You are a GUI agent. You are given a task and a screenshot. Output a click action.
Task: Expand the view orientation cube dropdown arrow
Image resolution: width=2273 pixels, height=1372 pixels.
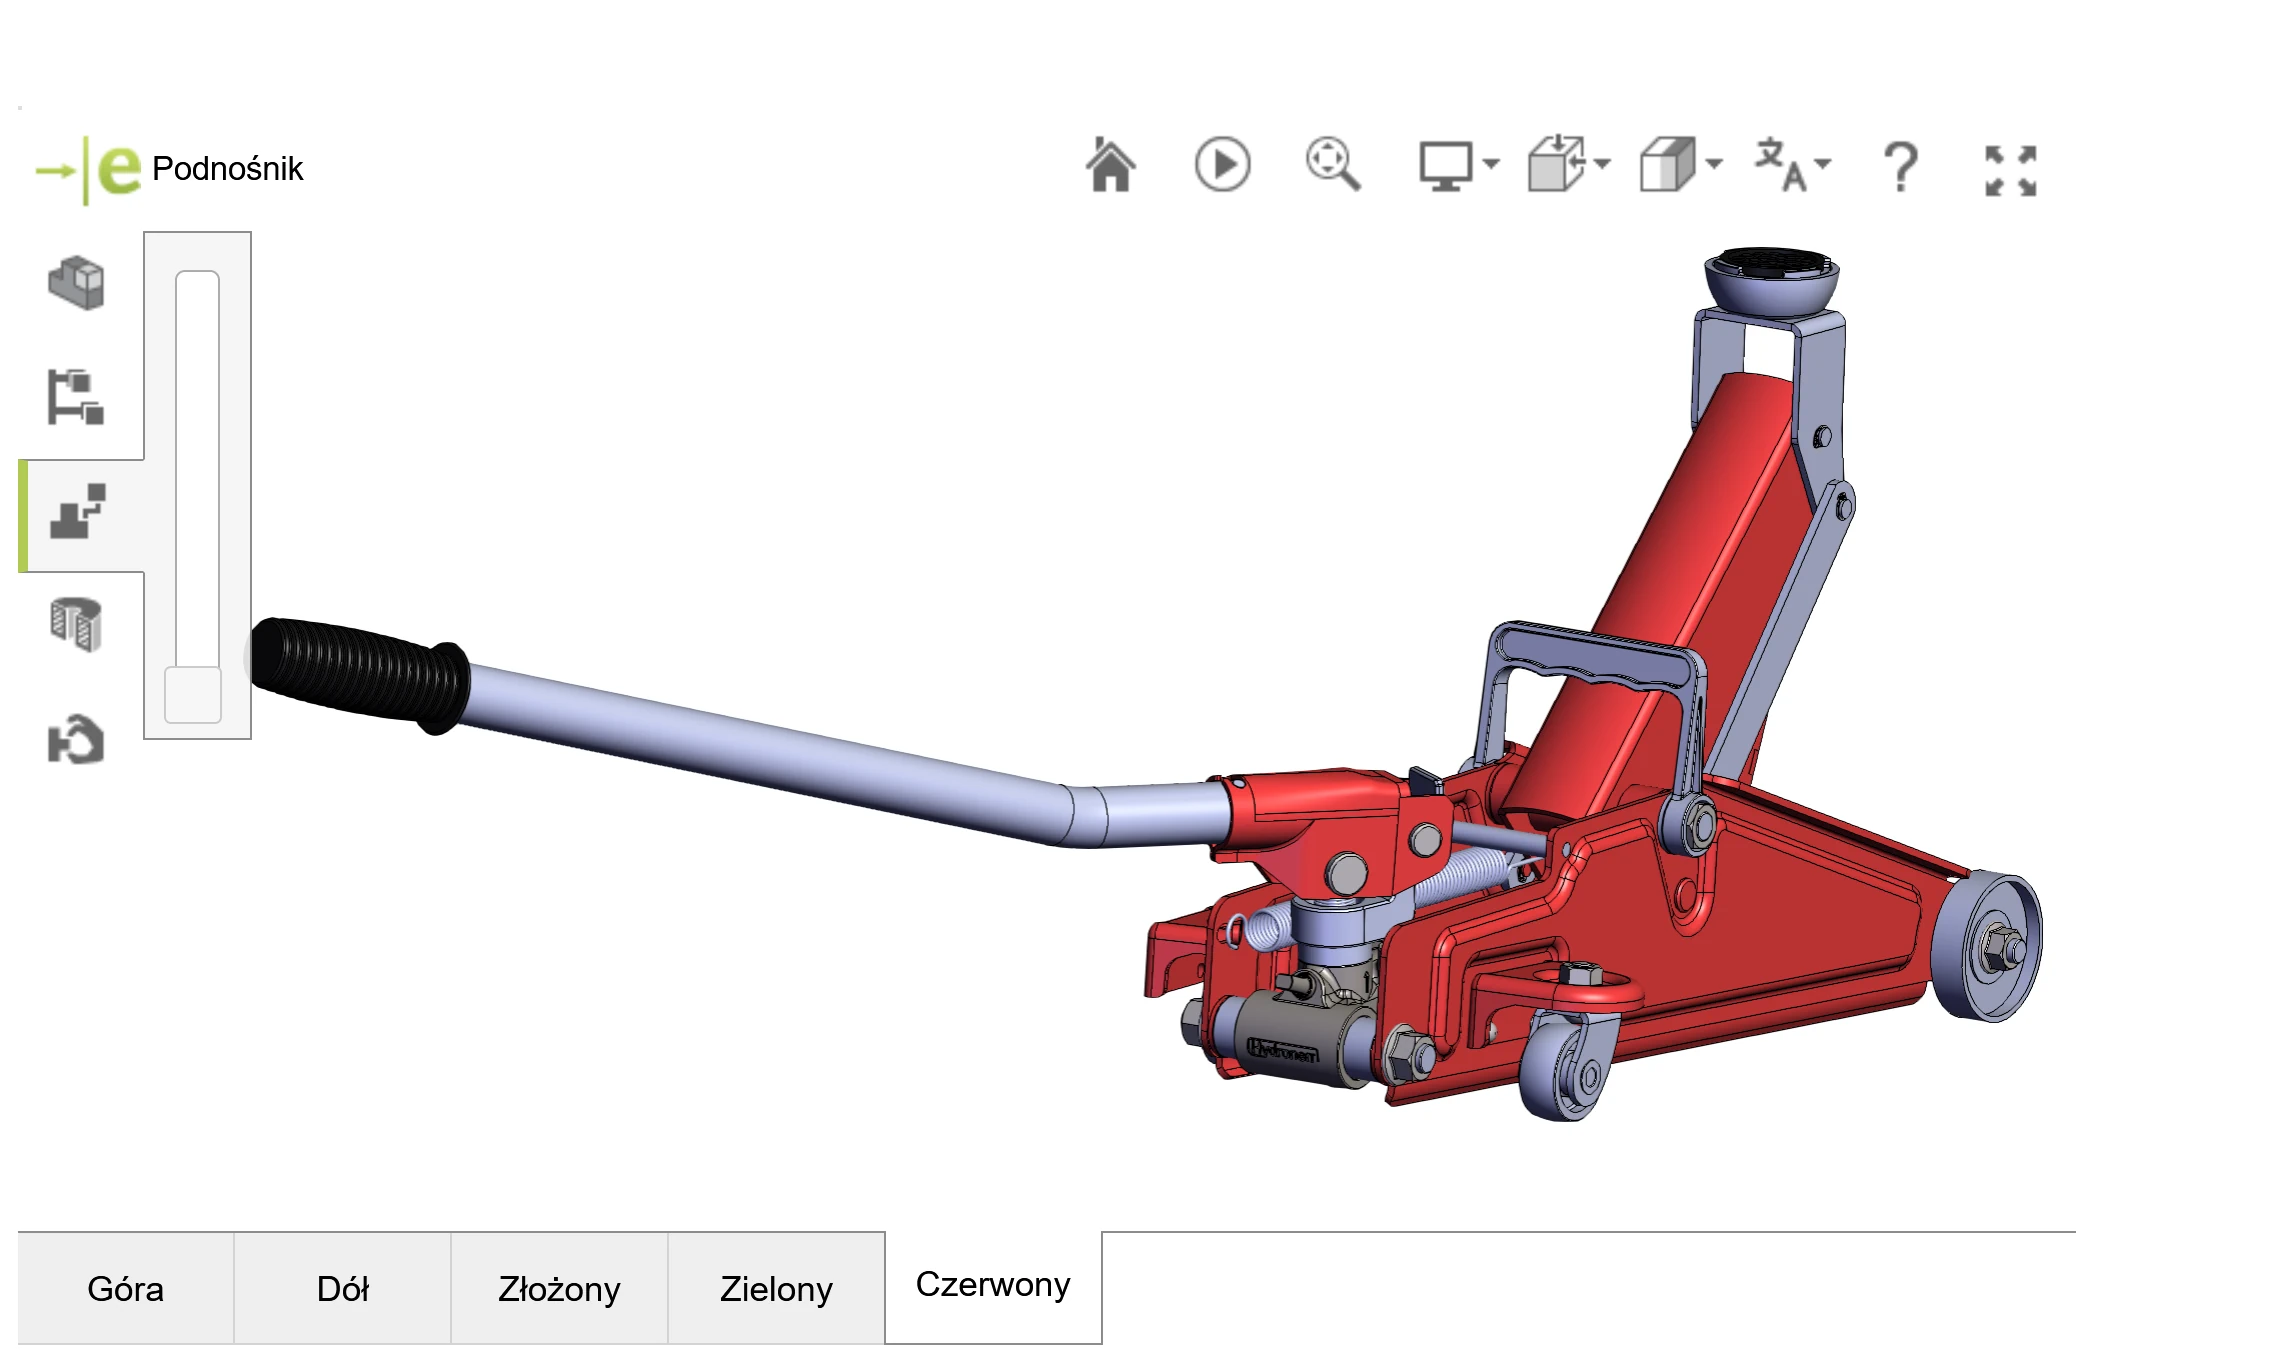point(1602,163)
